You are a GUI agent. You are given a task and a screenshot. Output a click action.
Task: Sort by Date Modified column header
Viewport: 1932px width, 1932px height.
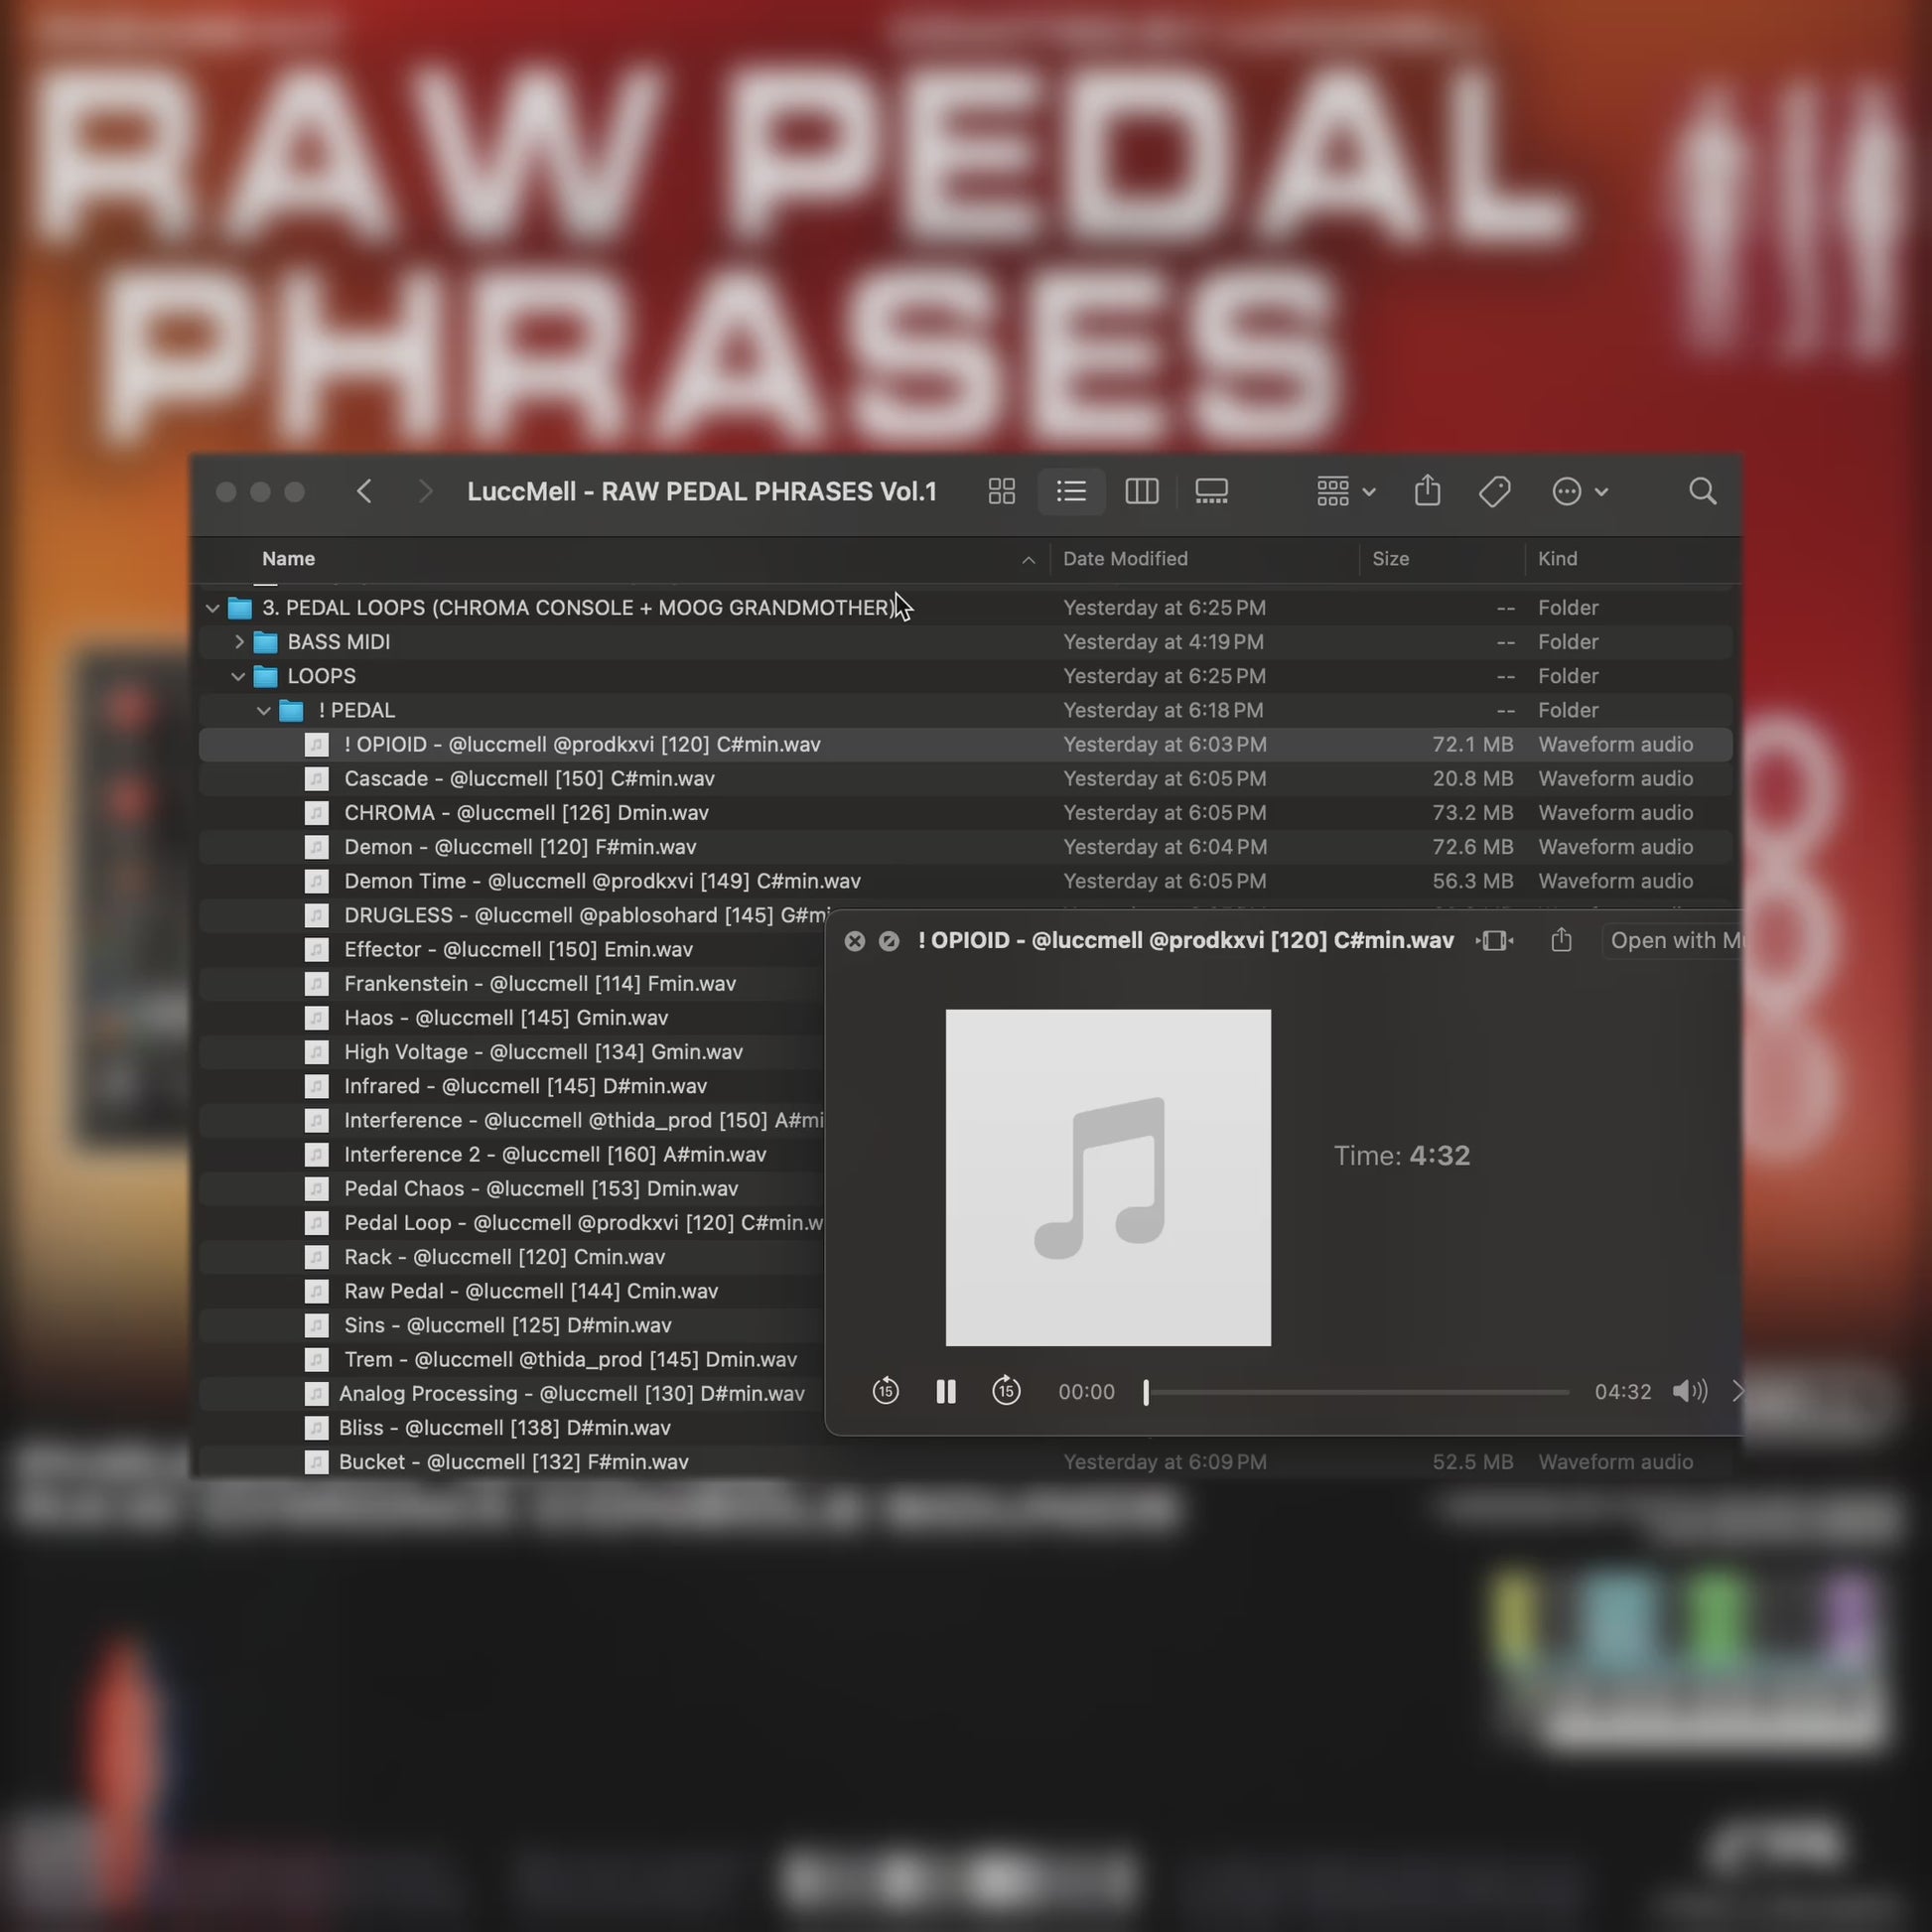1125,559
